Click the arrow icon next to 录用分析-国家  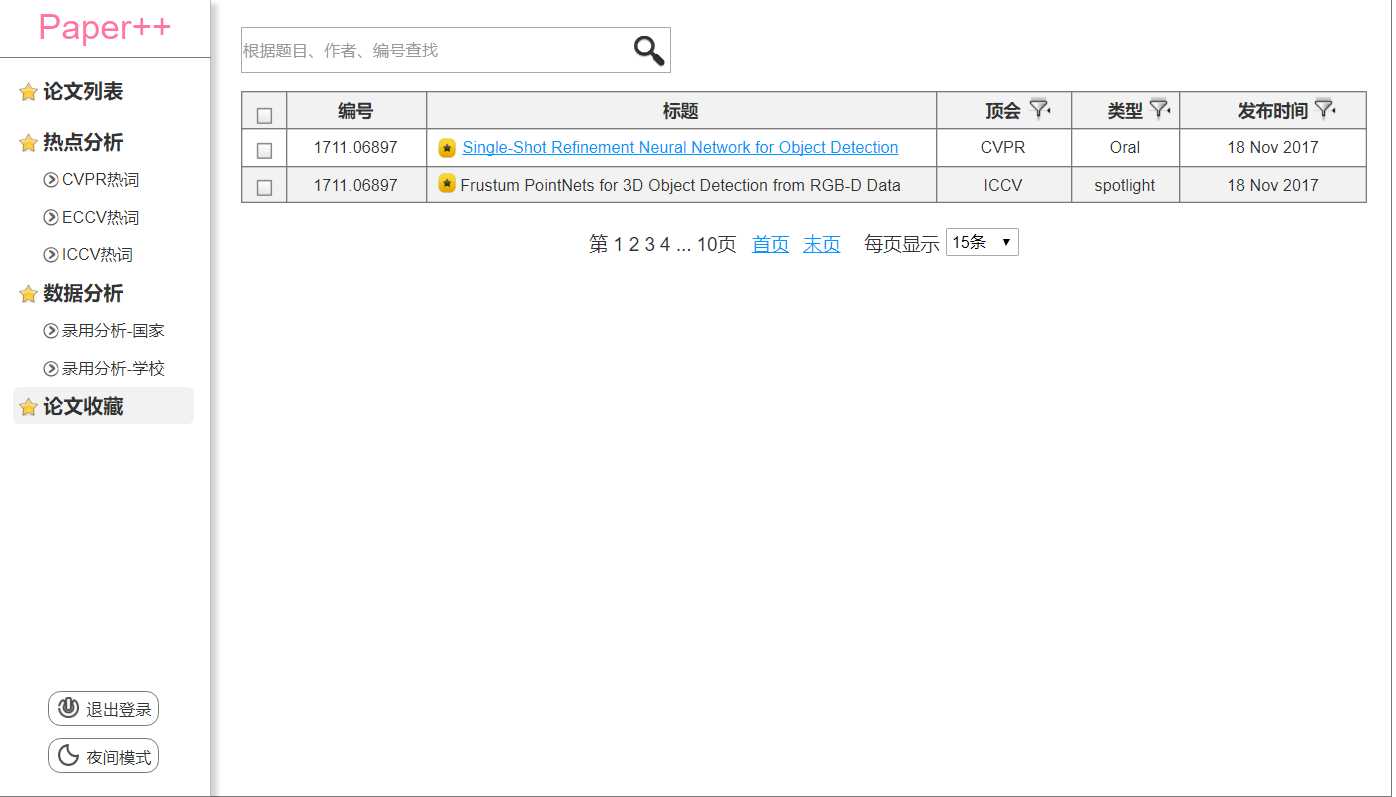[x=51, y=331]
